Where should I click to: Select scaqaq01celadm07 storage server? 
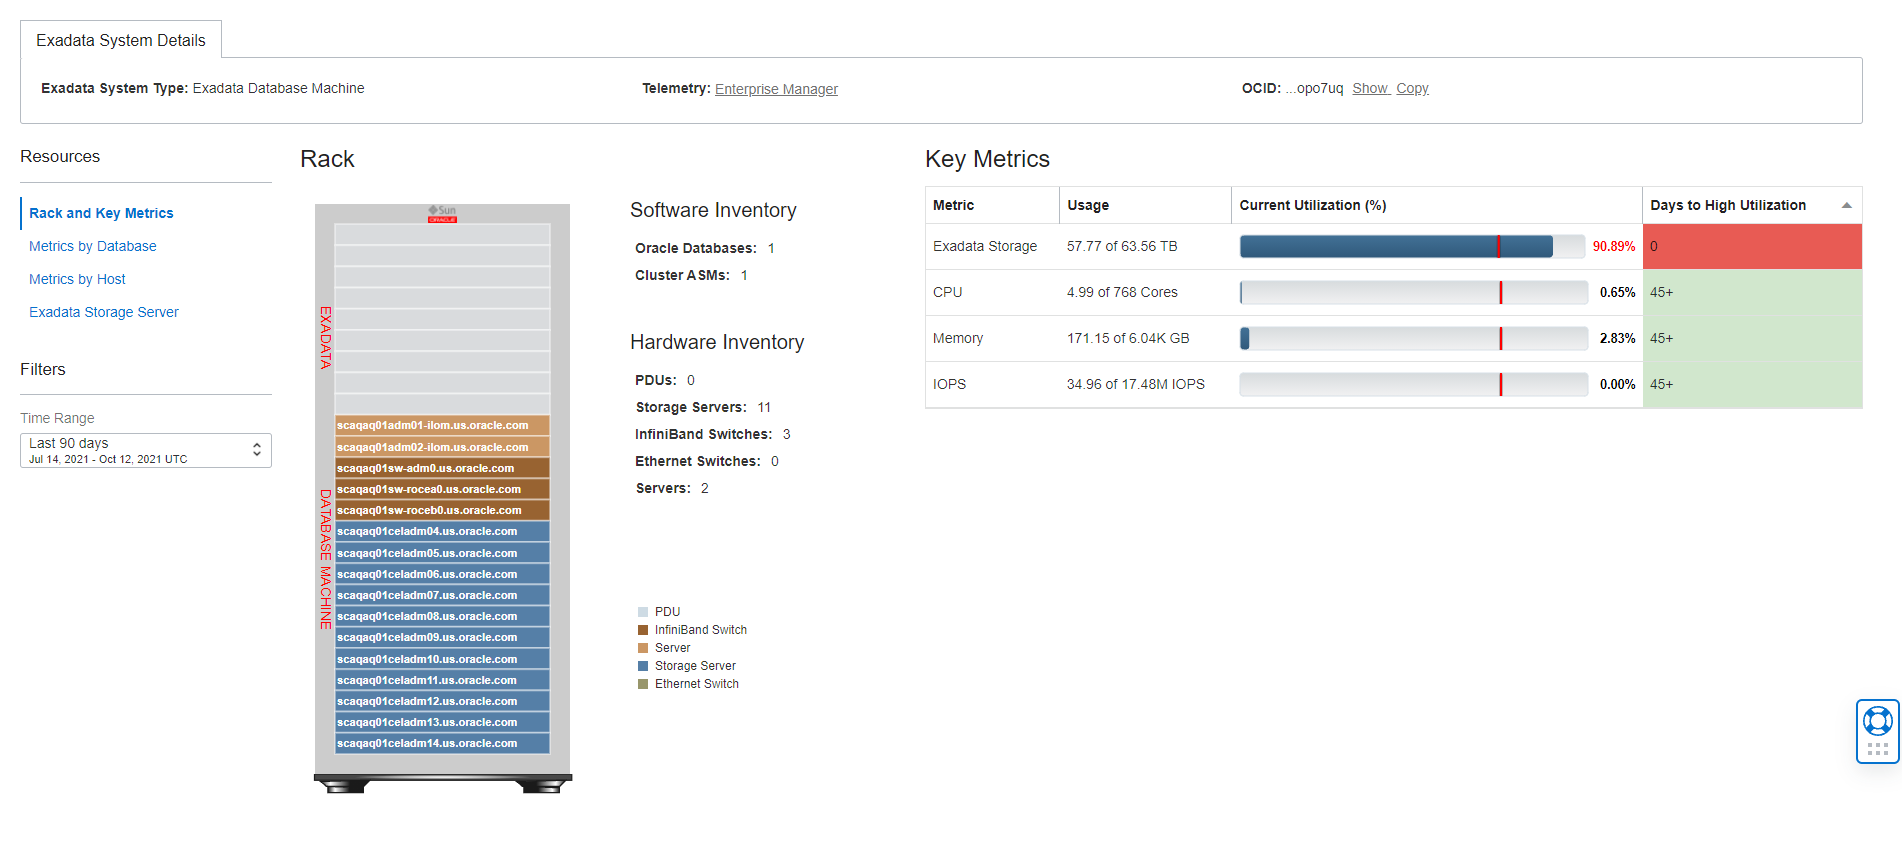pos(442,595)
